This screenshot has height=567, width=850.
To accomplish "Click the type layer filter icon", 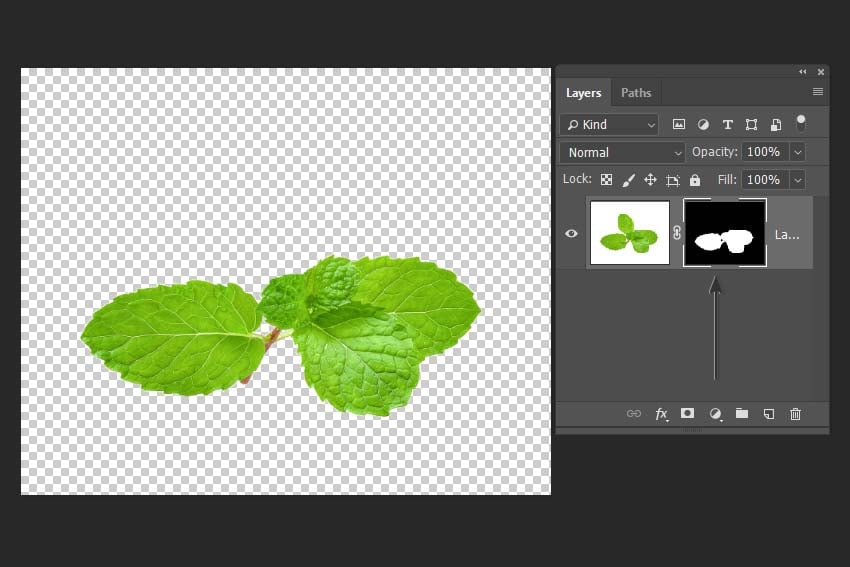I will 727,125.
